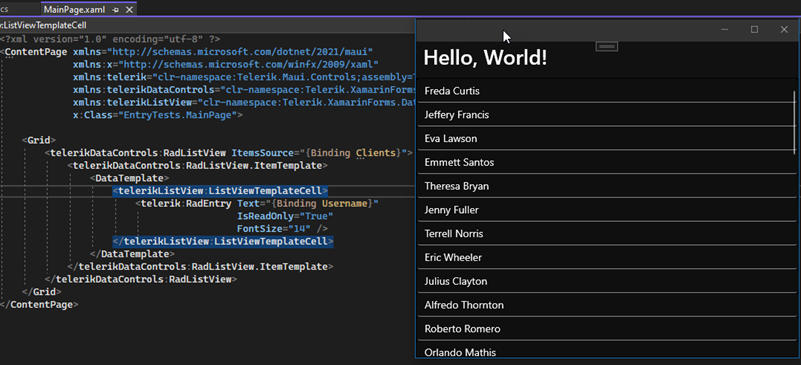Click the list view vertical scrollbar
Screen dimensions: 801x365
click(794, 123)
